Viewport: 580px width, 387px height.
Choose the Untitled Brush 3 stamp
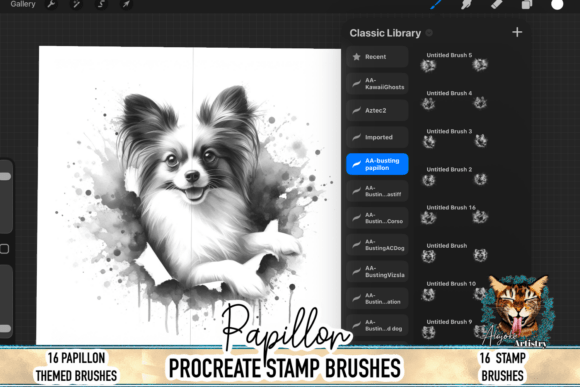pyautogui.click(x=454, y=138)
